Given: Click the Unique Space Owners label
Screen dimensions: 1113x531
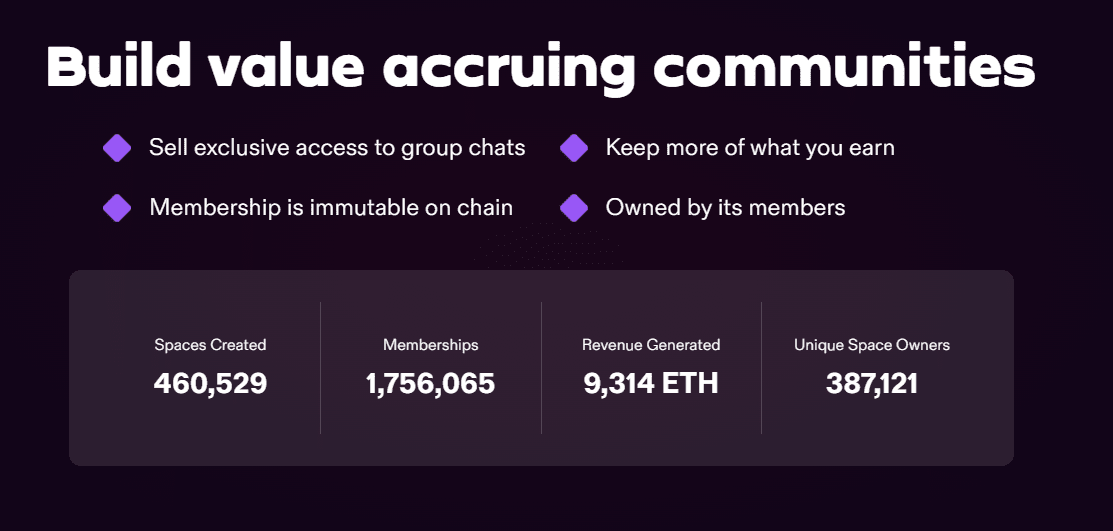Looking at the screenshot, I should [x=872, y=345].
